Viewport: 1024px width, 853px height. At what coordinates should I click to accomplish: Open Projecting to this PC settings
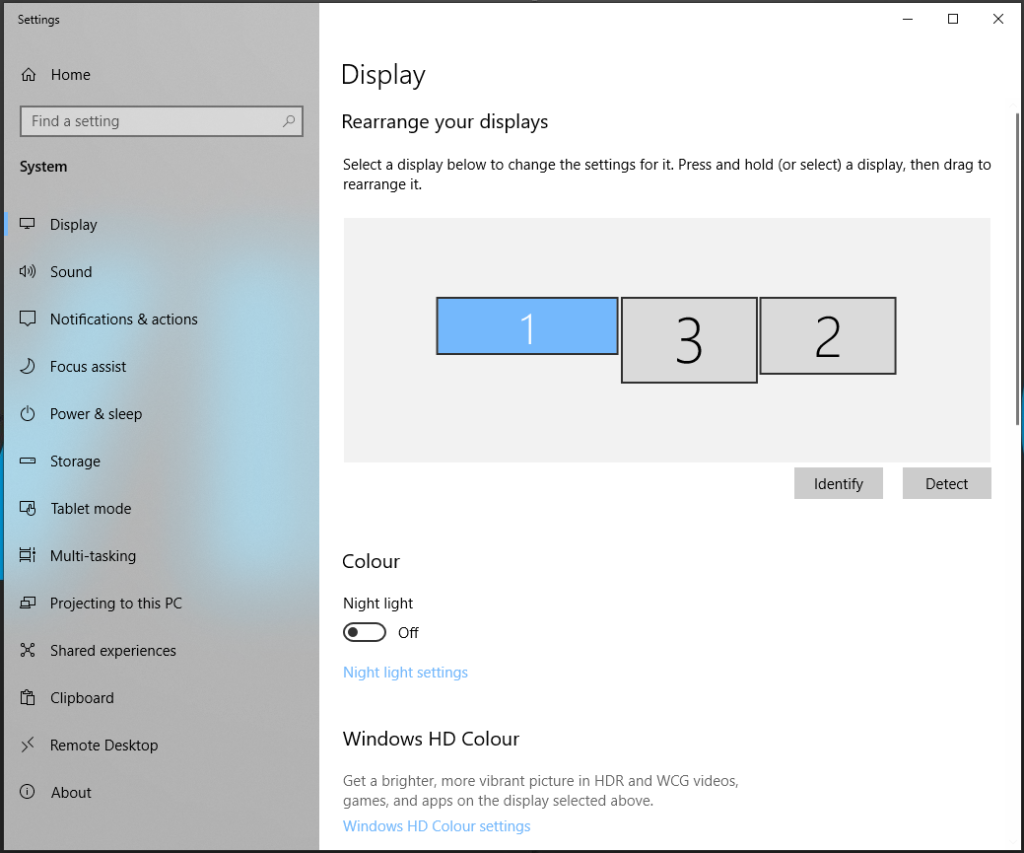pyautogui.click(x=28, y=603)
